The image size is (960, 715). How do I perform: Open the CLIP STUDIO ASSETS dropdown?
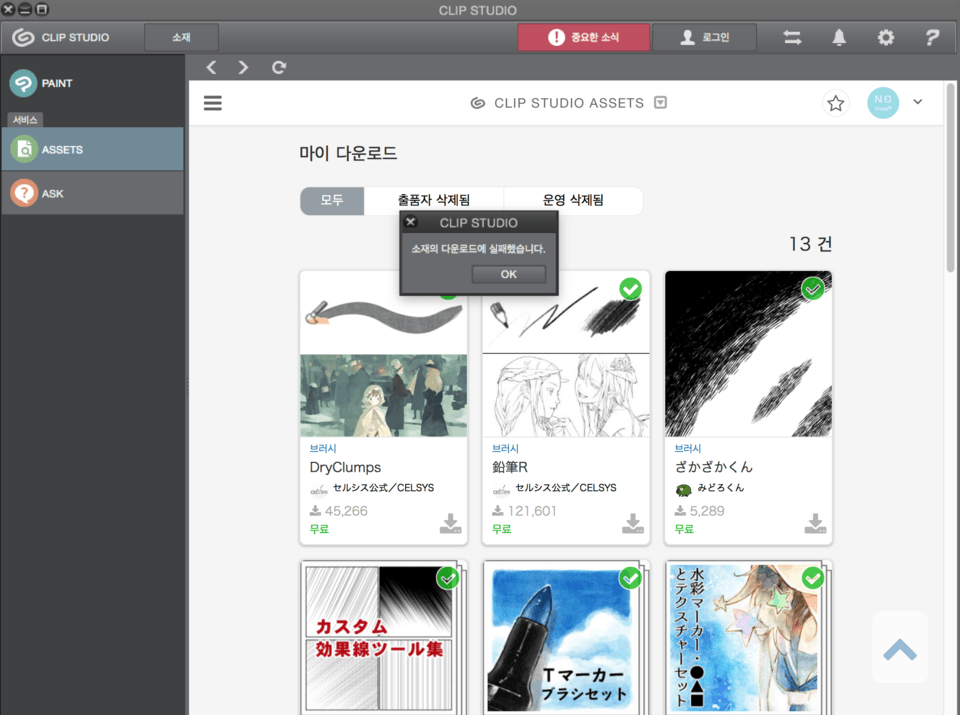click(660, 102)
